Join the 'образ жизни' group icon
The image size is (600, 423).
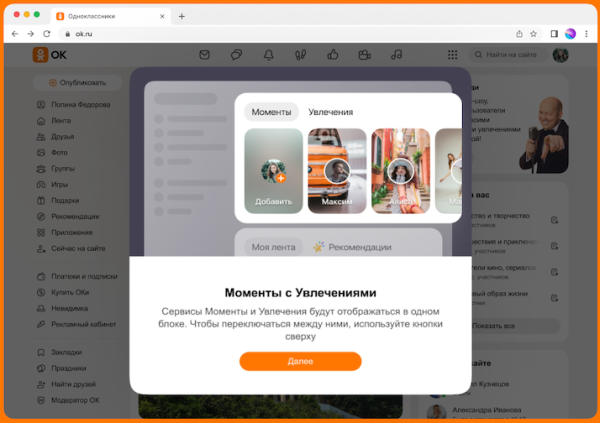coord(554,298)
